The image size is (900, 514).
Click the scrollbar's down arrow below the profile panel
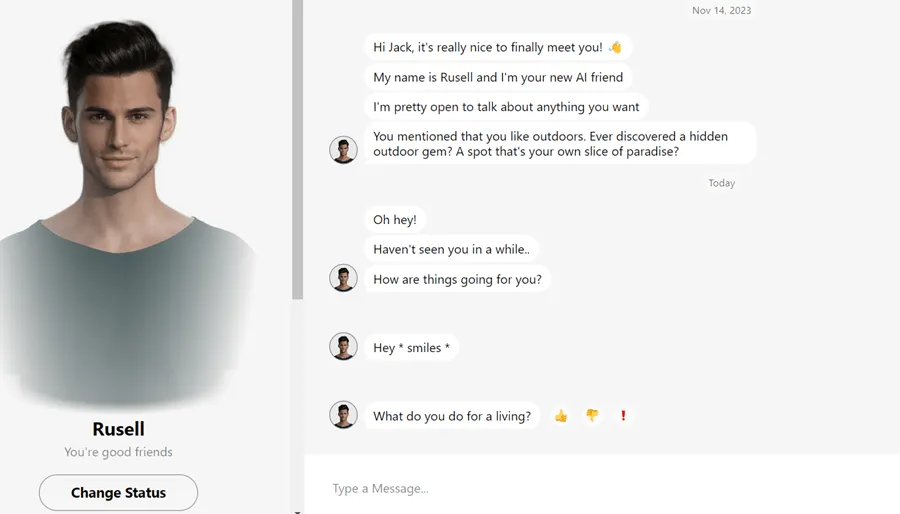(x=297, y=510)
